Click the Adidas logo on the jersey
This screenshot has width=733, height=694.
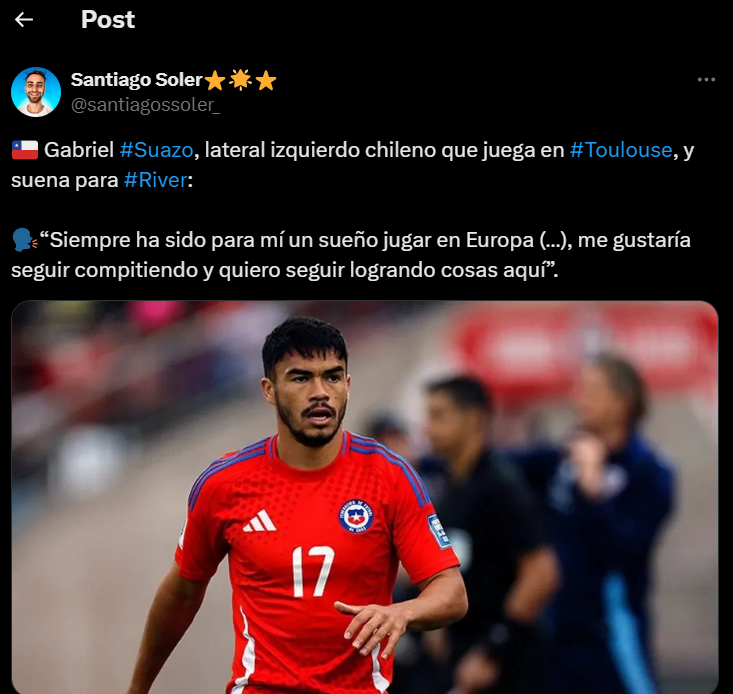(260, 521)
